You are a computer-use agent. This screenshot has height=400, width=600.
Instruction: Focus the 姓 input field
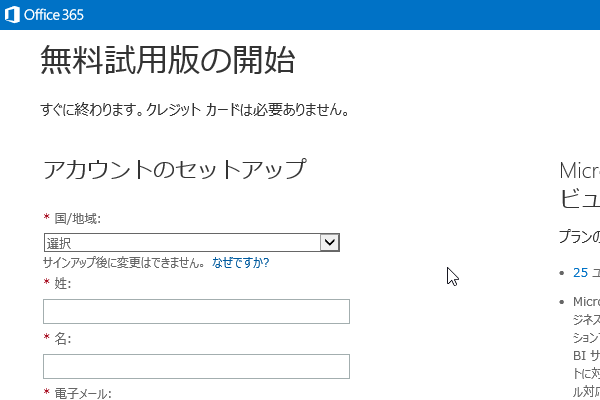tap(196, 312)
